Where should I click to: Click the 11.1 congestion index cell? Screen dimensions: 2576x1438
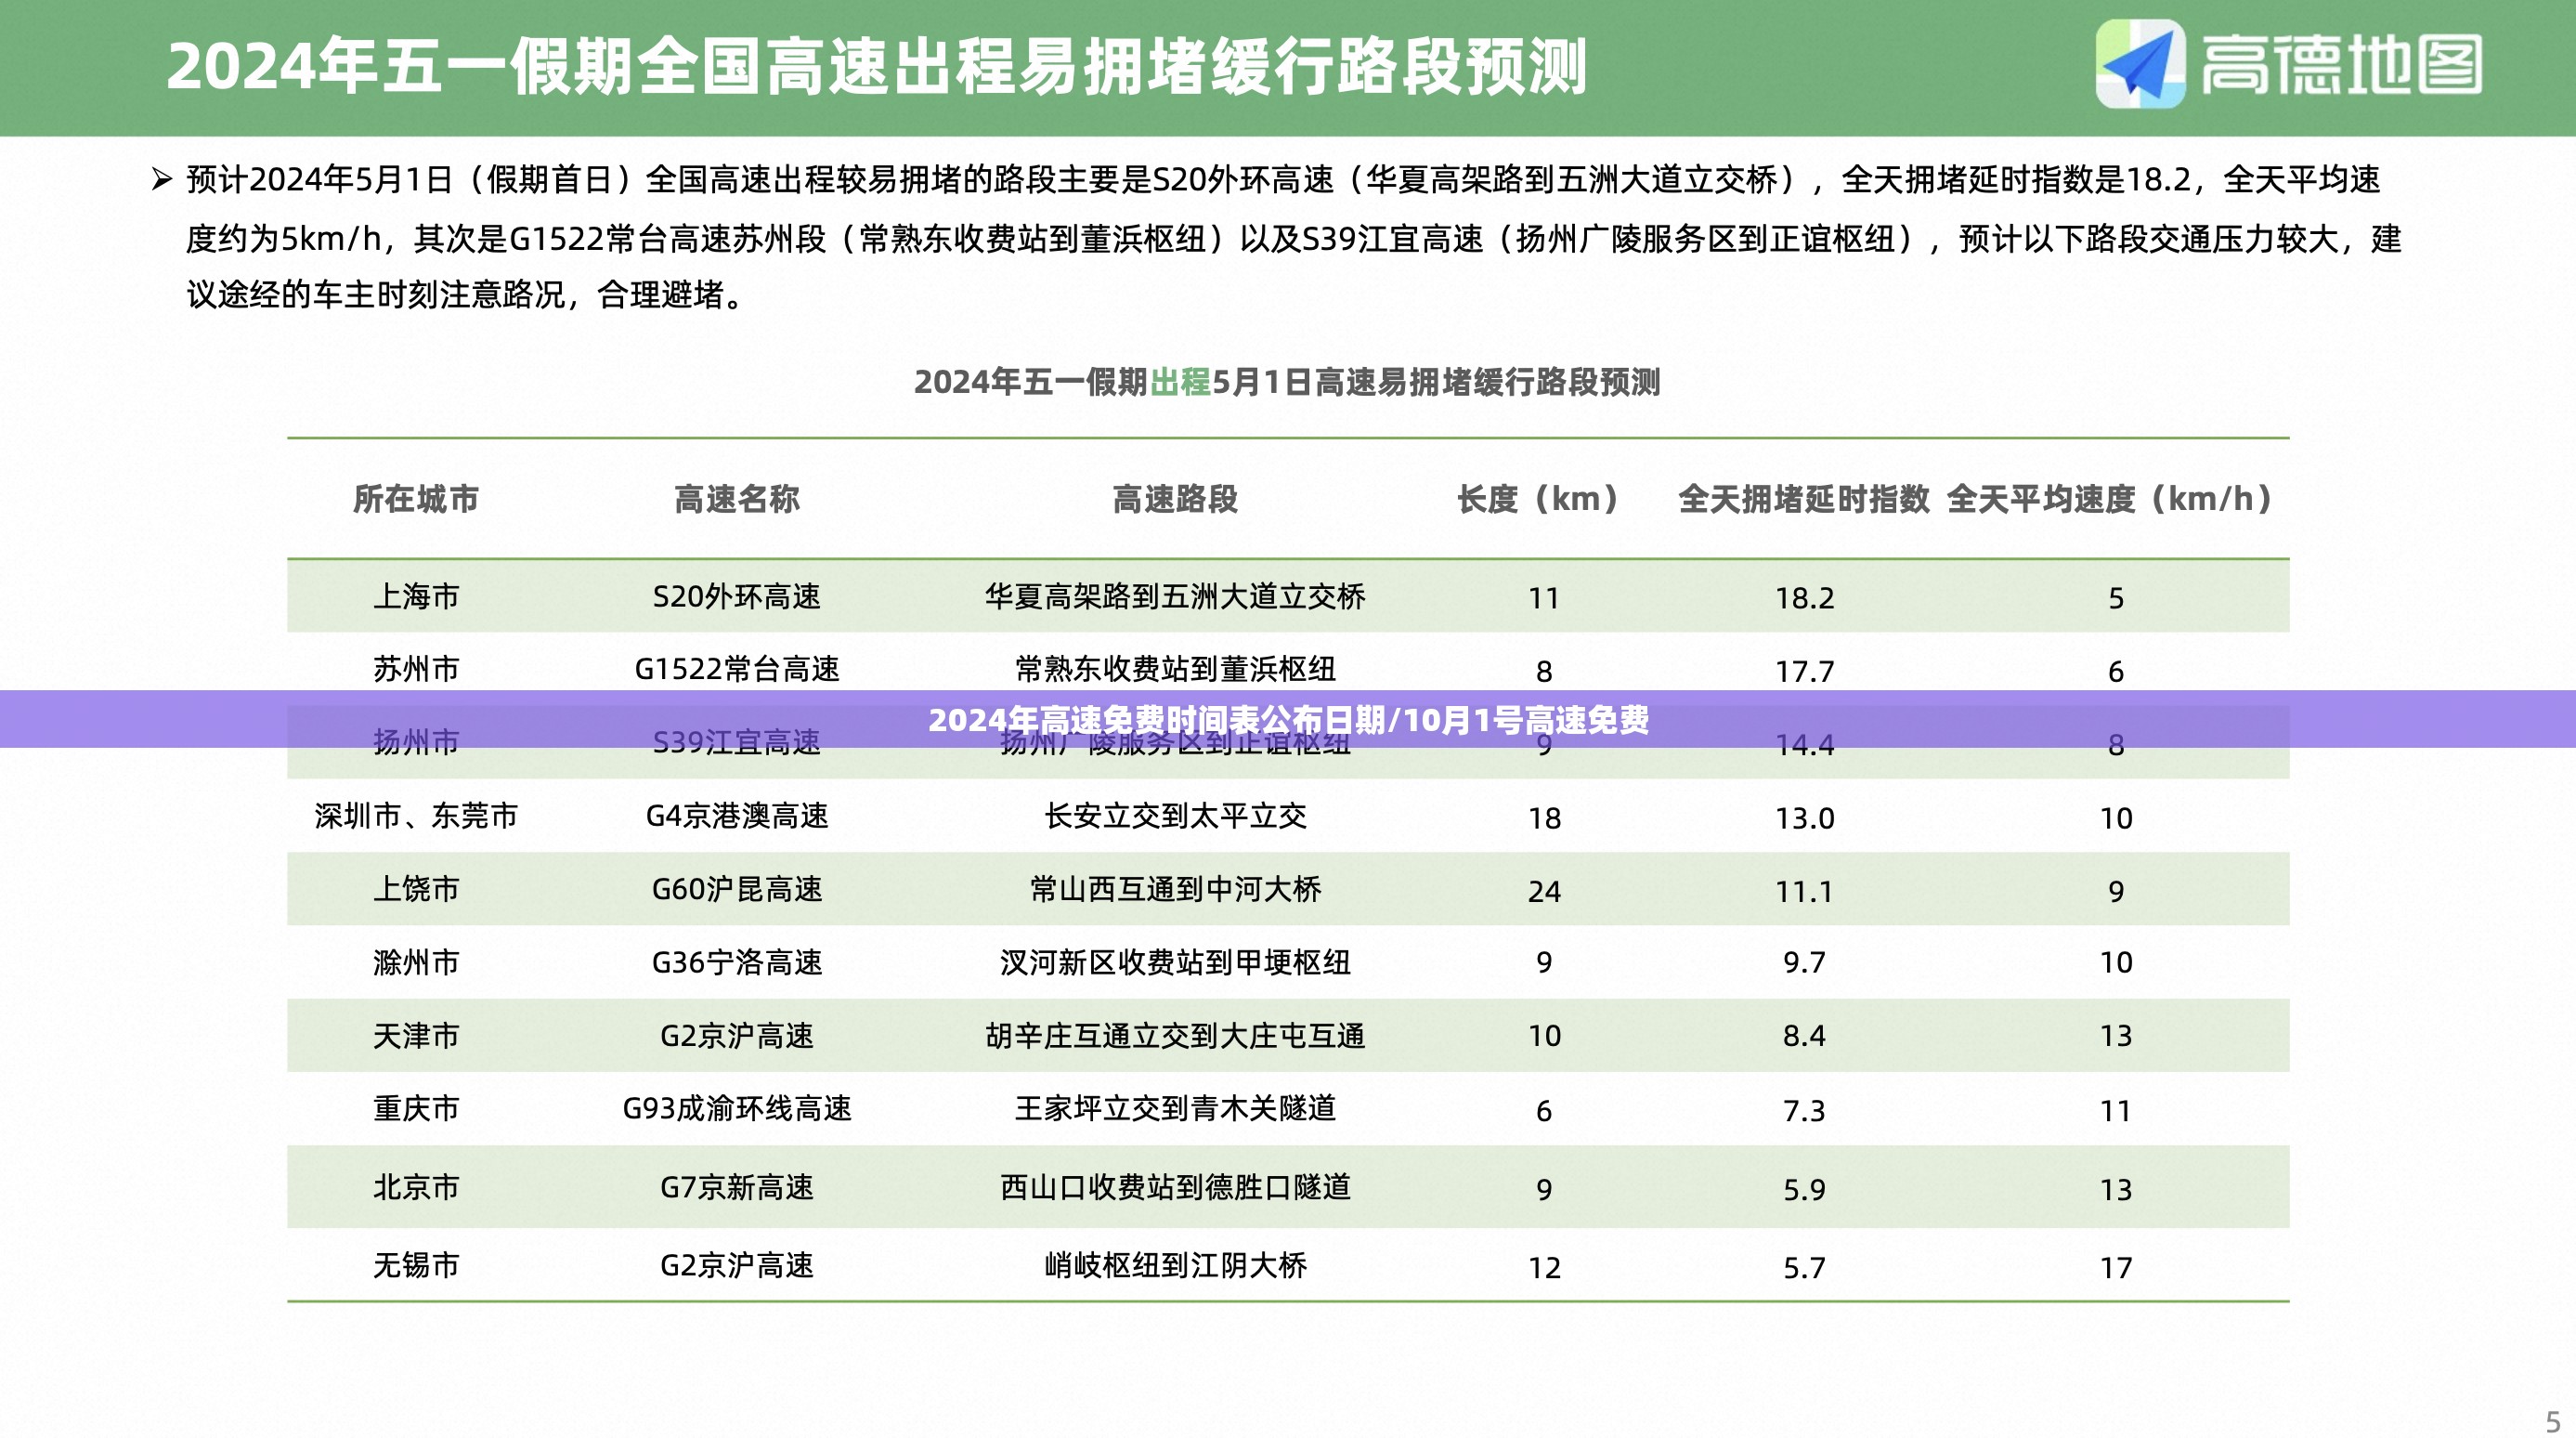coord(1804,891)
